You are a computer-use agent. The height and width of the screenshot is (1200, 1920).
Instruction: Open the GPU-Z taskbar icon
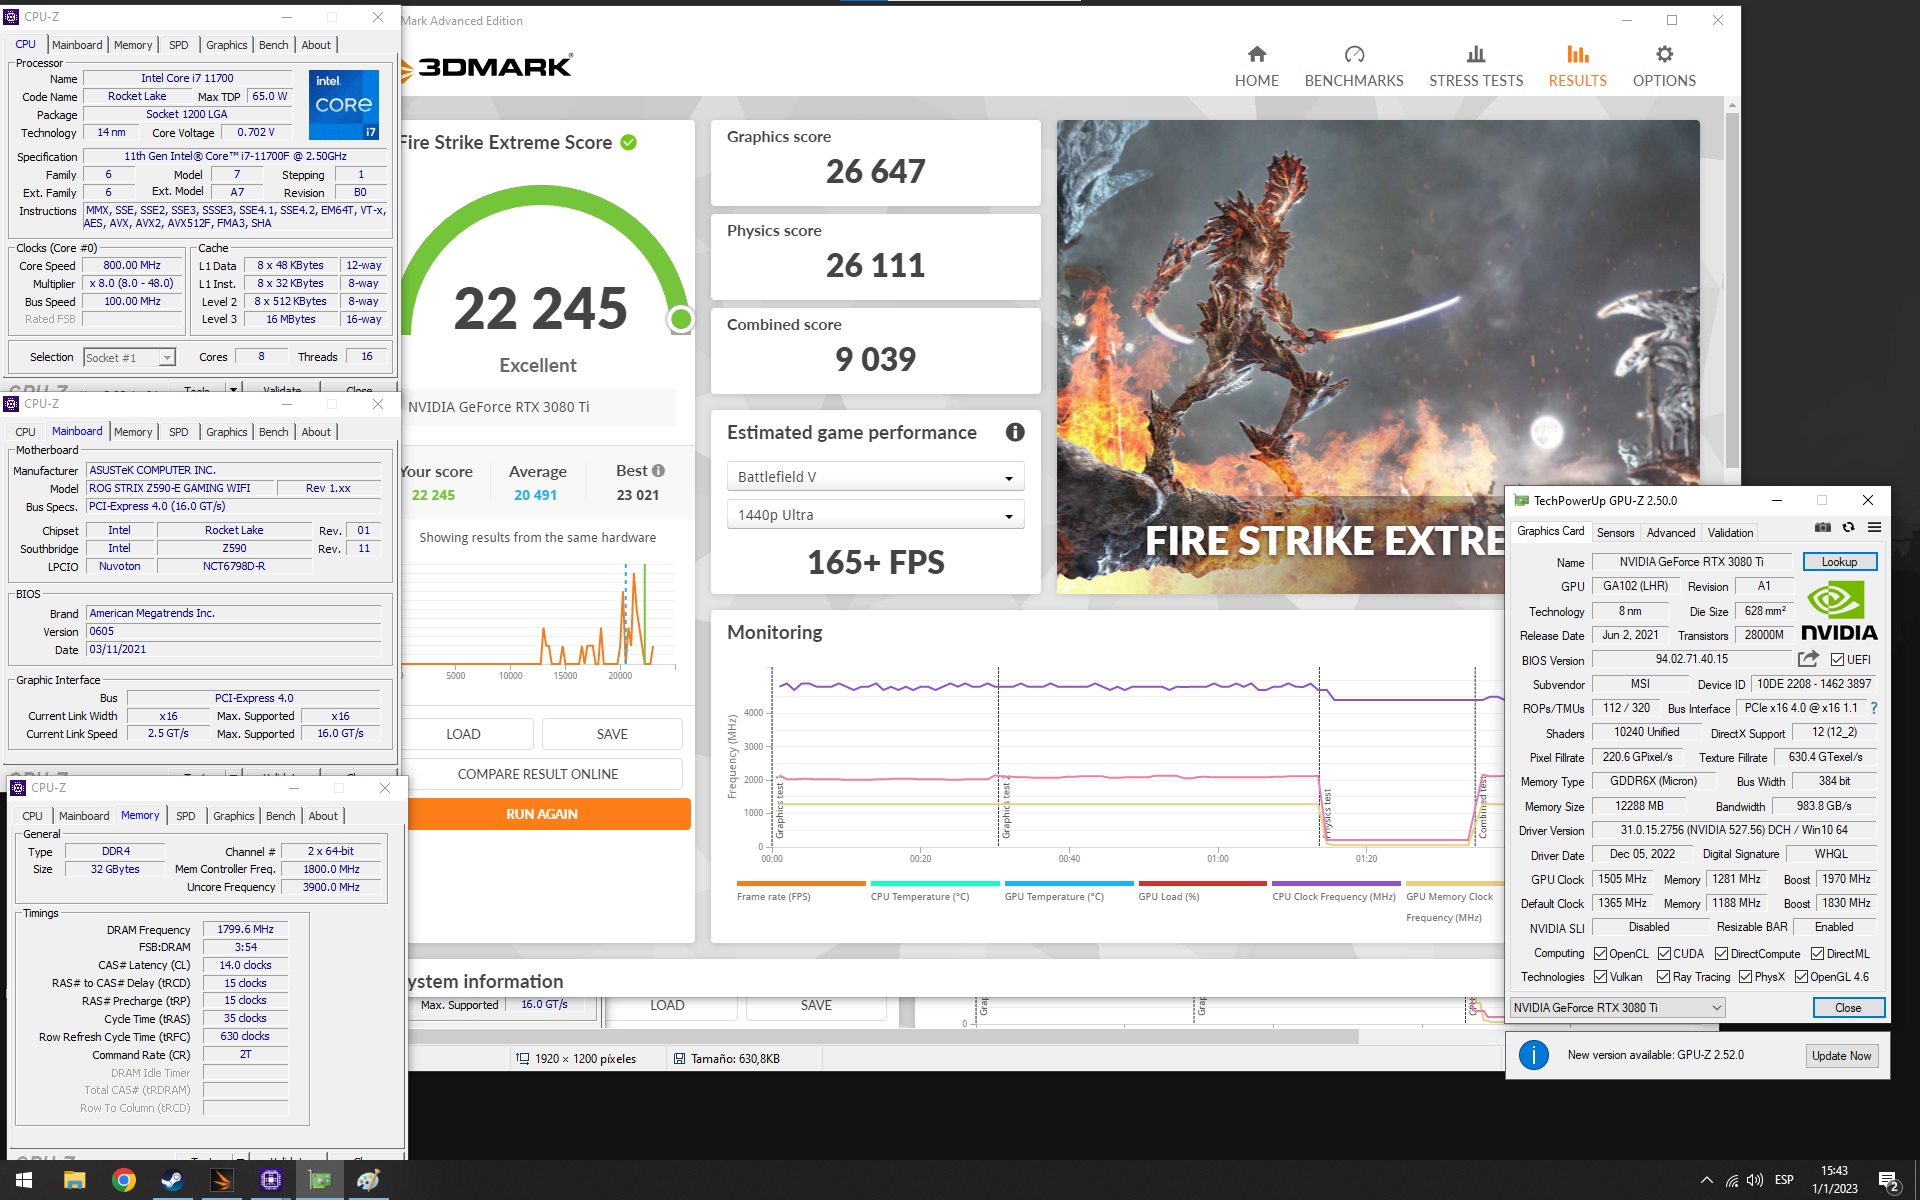click(319, 1180)
